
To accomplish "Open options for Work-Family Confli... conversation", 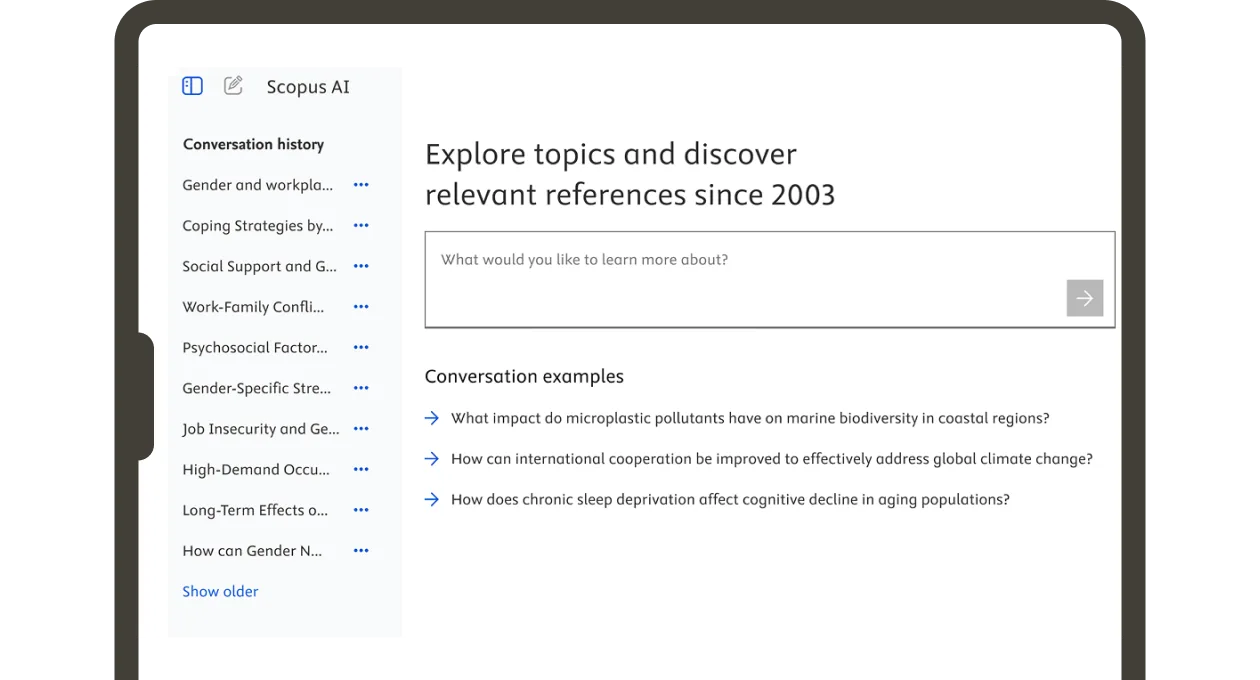I will tap(361, 307).
